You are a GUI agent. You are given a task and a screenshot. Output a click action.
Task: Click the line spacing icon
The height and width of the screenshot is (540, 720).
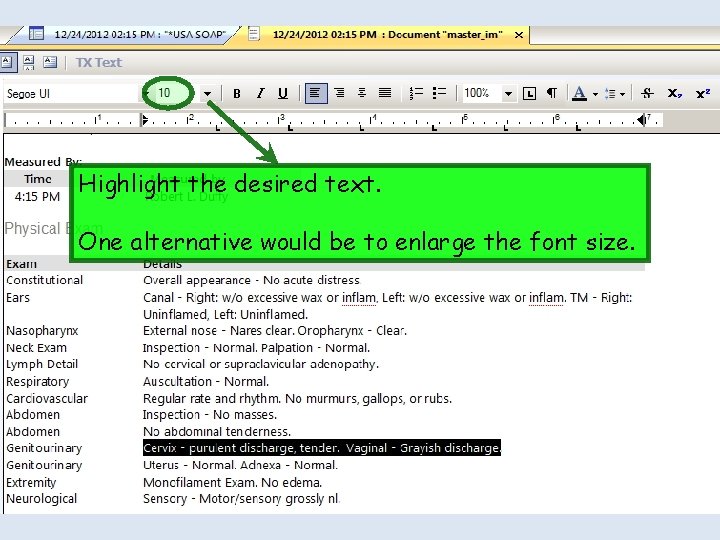tap(610, 94)
